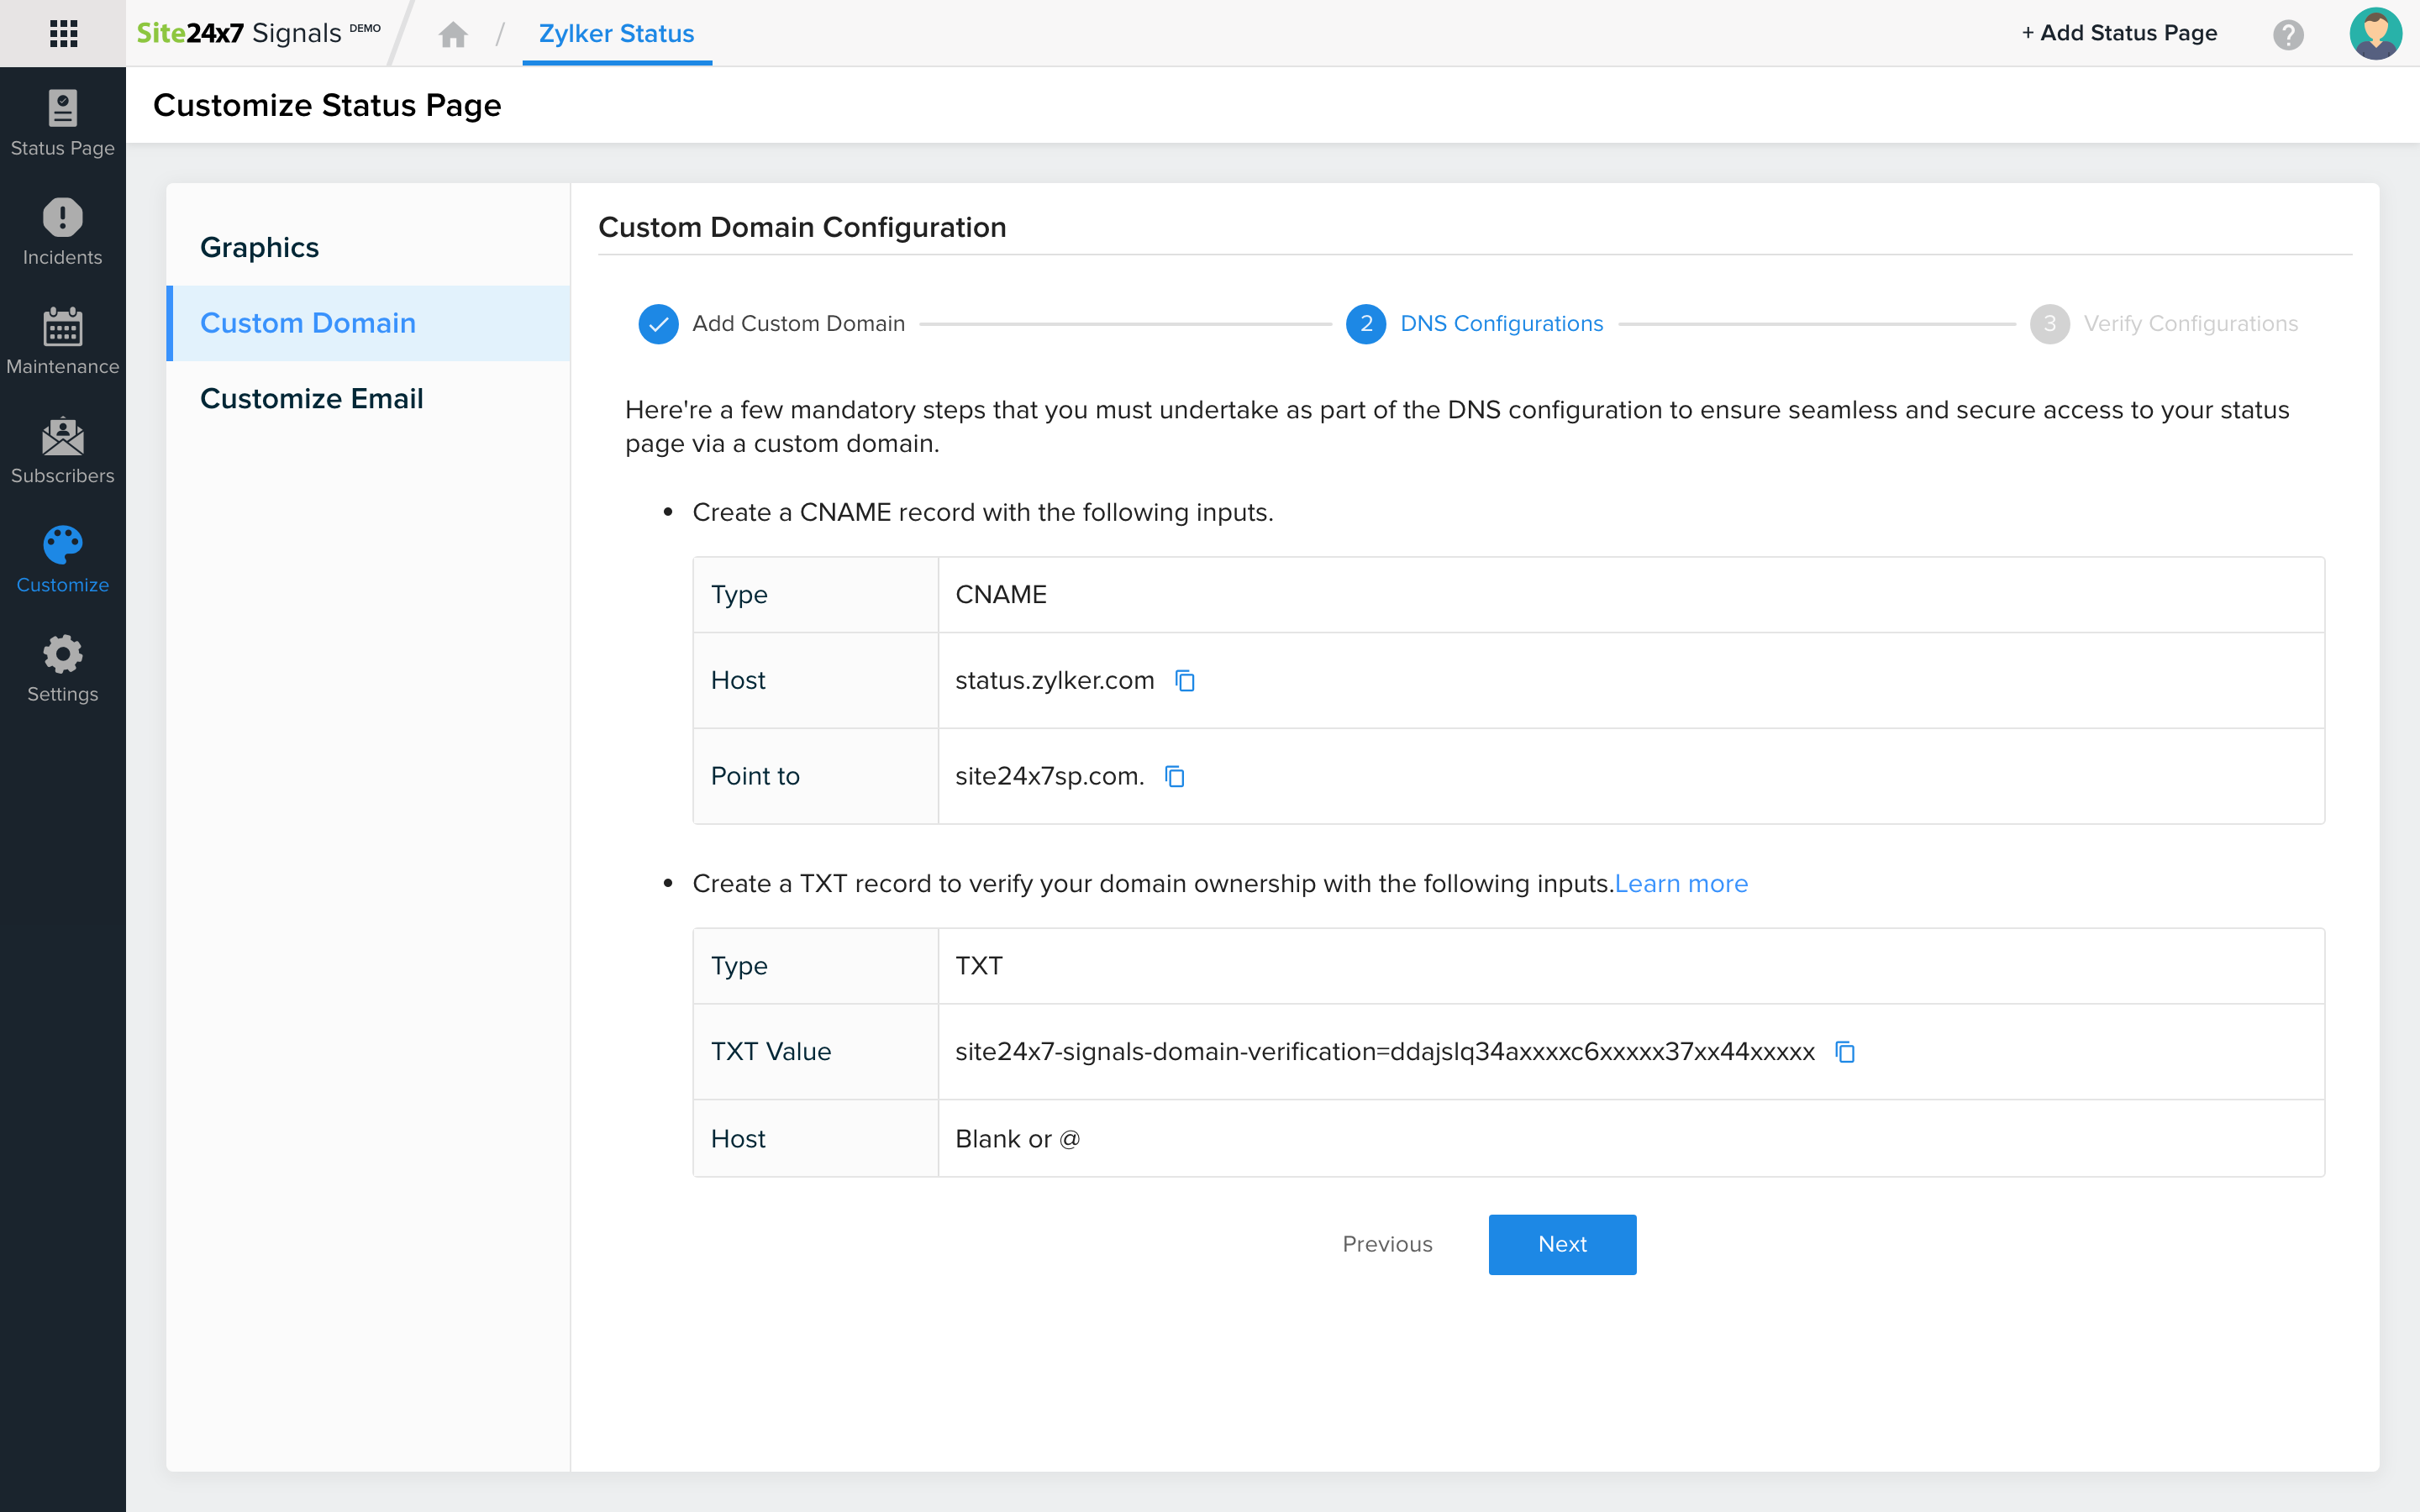The height and width of the screenshot is (1512, 2420).
Task: Click the status.zylker.com text
Action: coord(1055,681)
